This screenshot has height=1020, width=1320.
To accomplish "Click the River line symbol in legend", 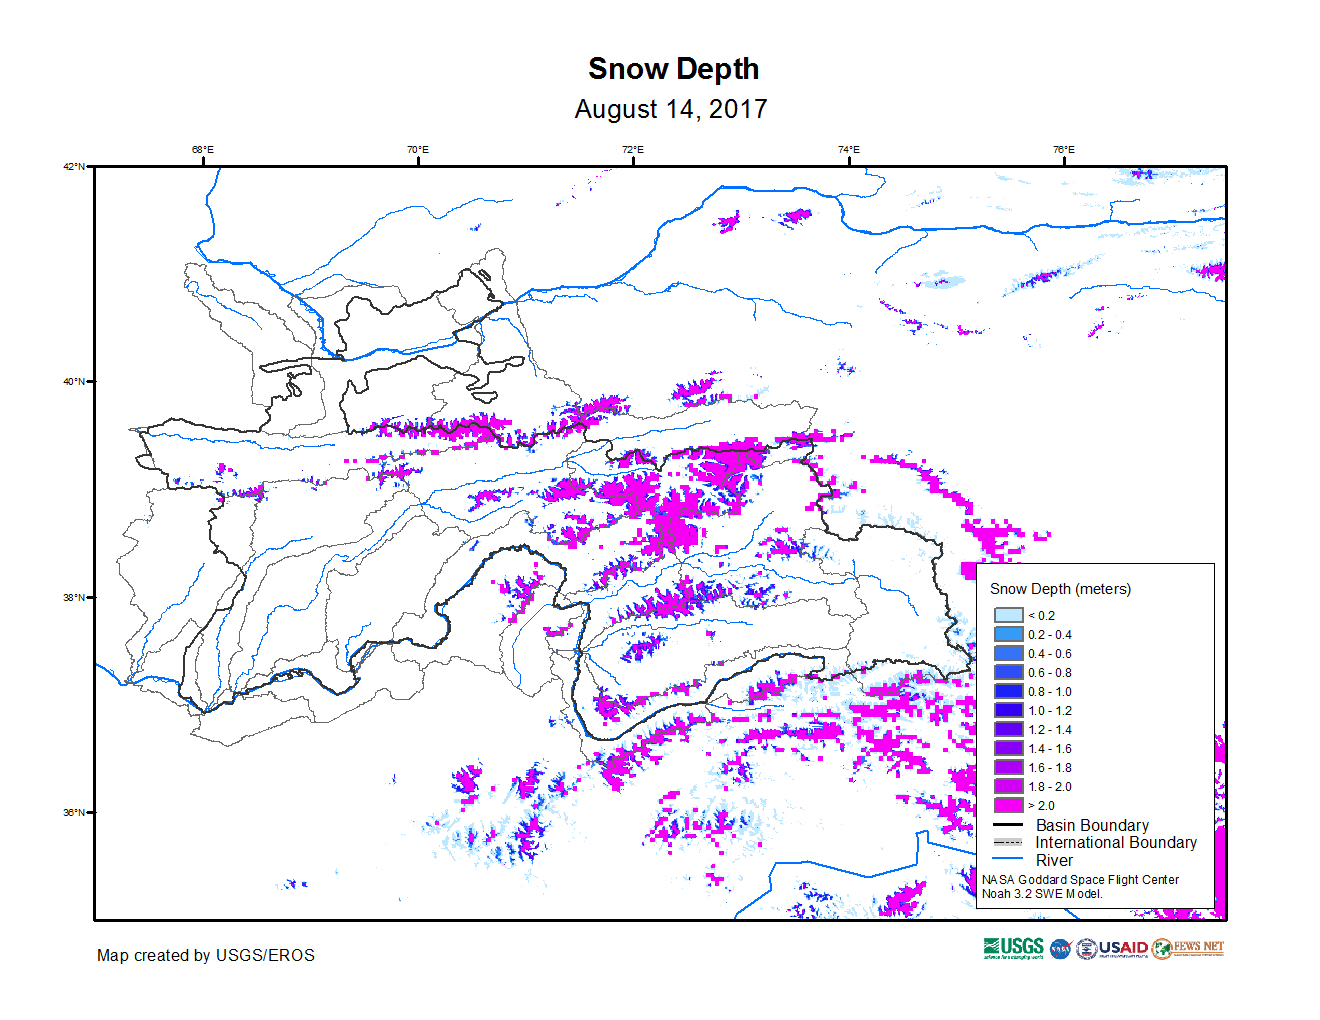I will pos(1008,859).
